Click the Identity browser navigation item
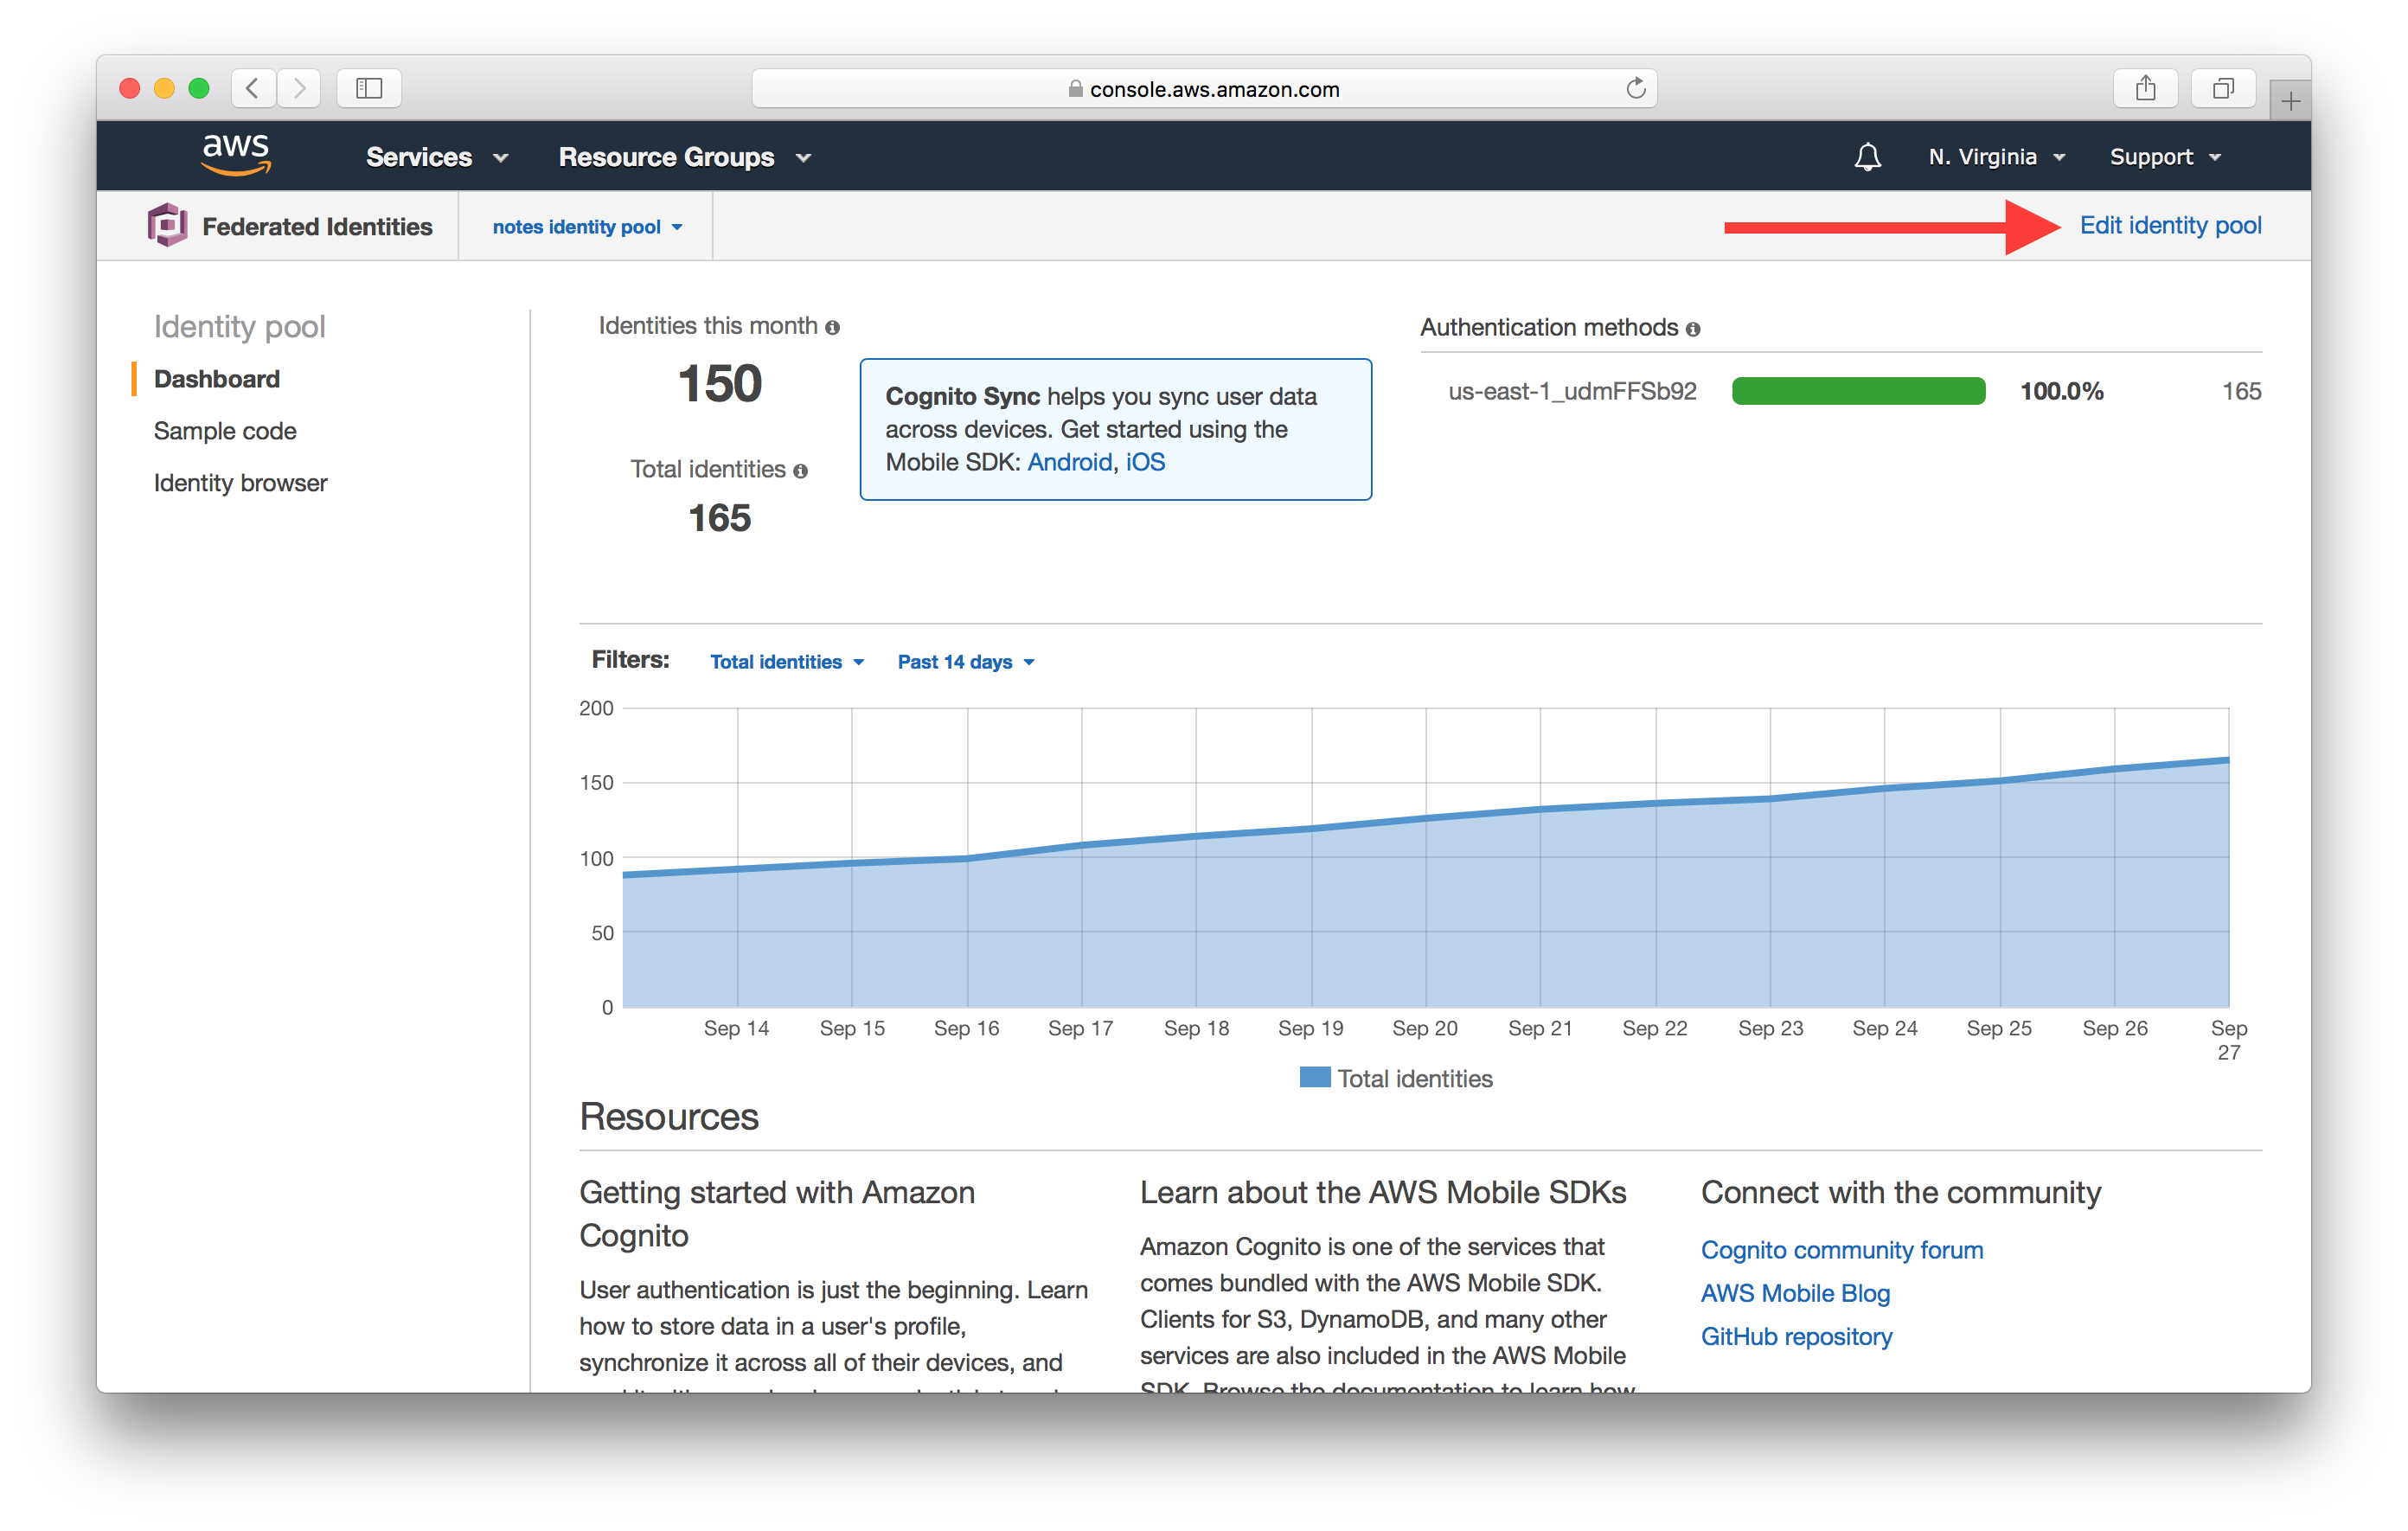This screenshot has width=2408, height=1531. (x=240, y=483)
